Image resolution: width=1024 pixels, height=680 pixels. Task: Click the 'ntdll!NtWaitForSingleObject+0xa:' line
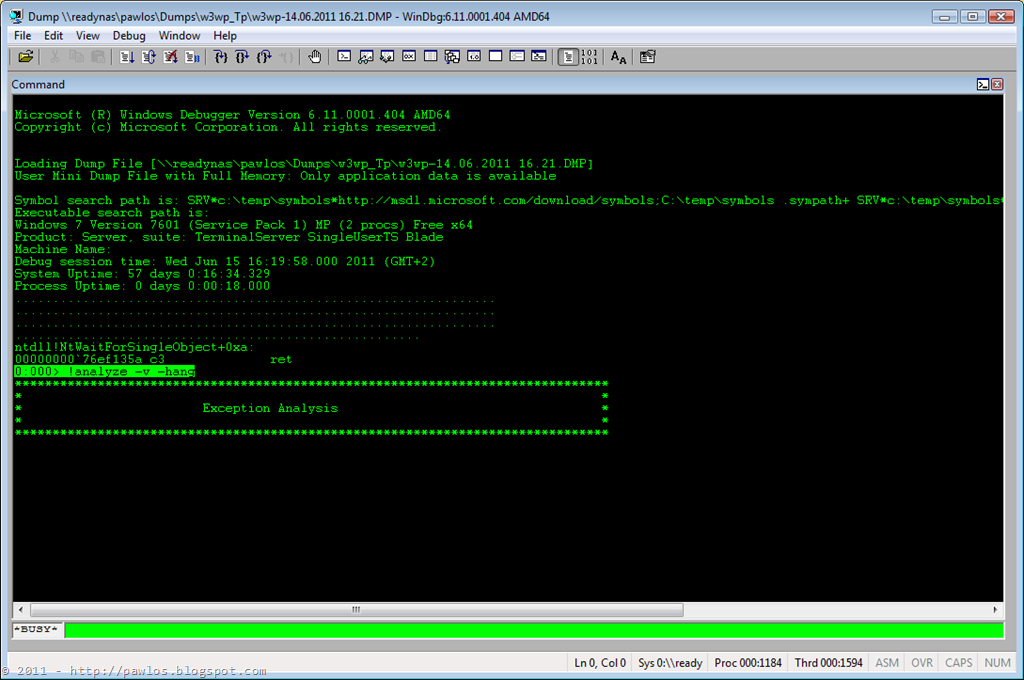coord(135,347)
